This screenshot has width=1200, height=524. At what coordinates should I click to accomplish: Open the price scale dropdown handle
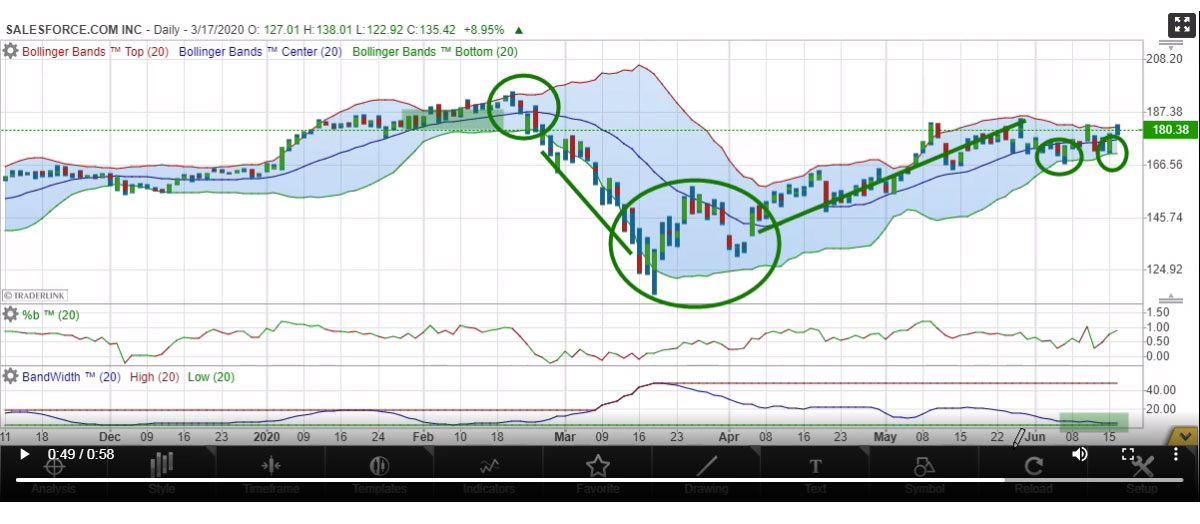(x=1170, y=45)
